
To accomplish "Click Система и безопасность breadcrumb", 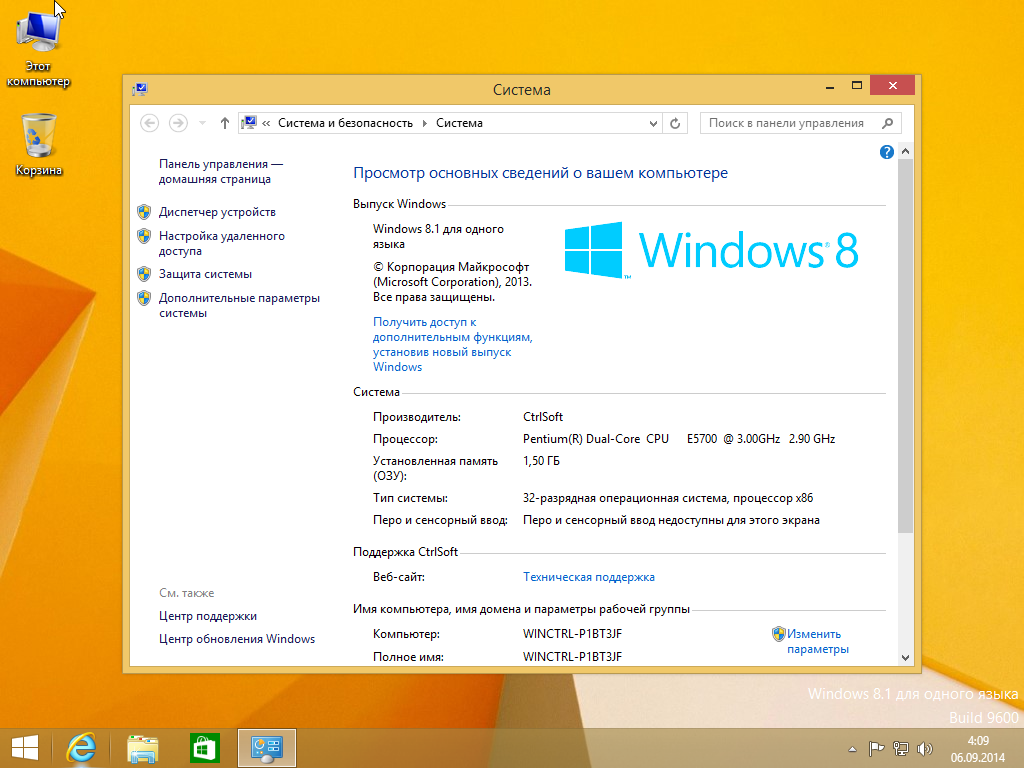I will tap(345, 123).
